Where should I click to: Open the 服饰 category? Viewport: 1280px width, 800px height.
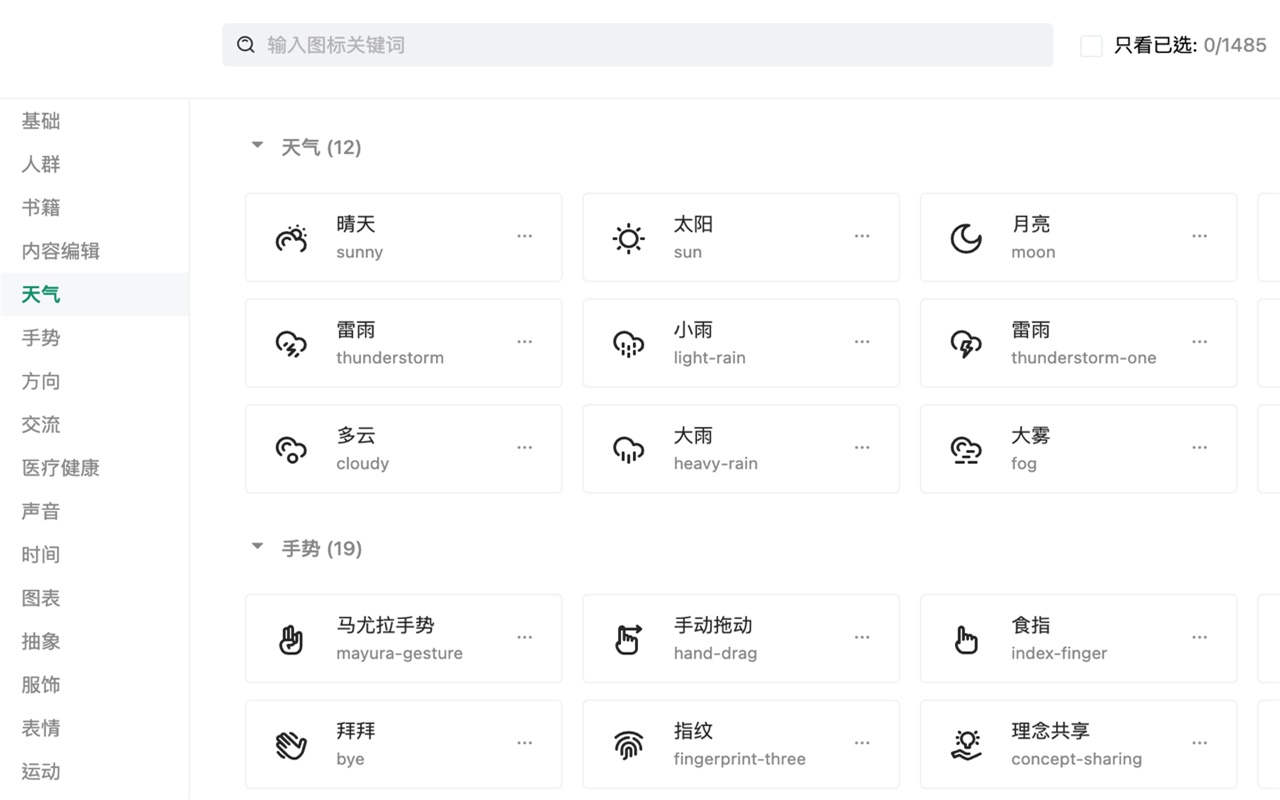94,684
